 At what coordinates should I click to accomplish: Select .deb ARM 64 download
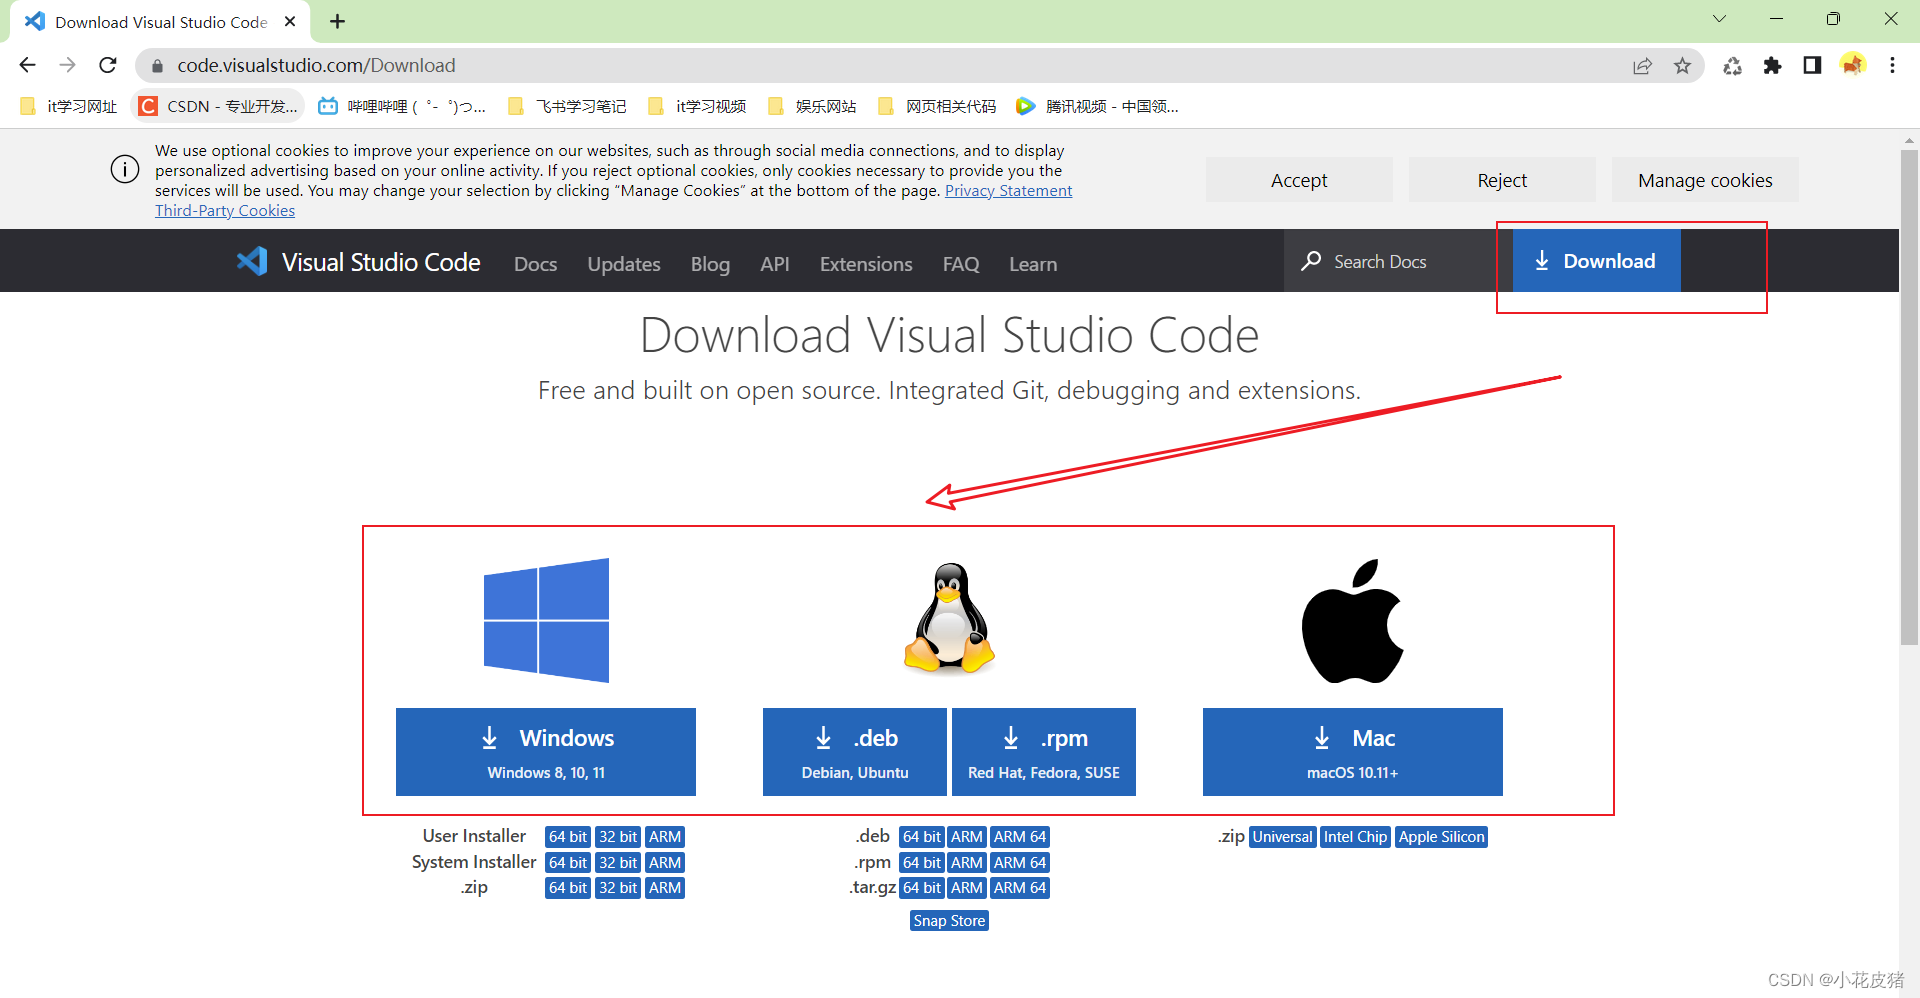1020,837
